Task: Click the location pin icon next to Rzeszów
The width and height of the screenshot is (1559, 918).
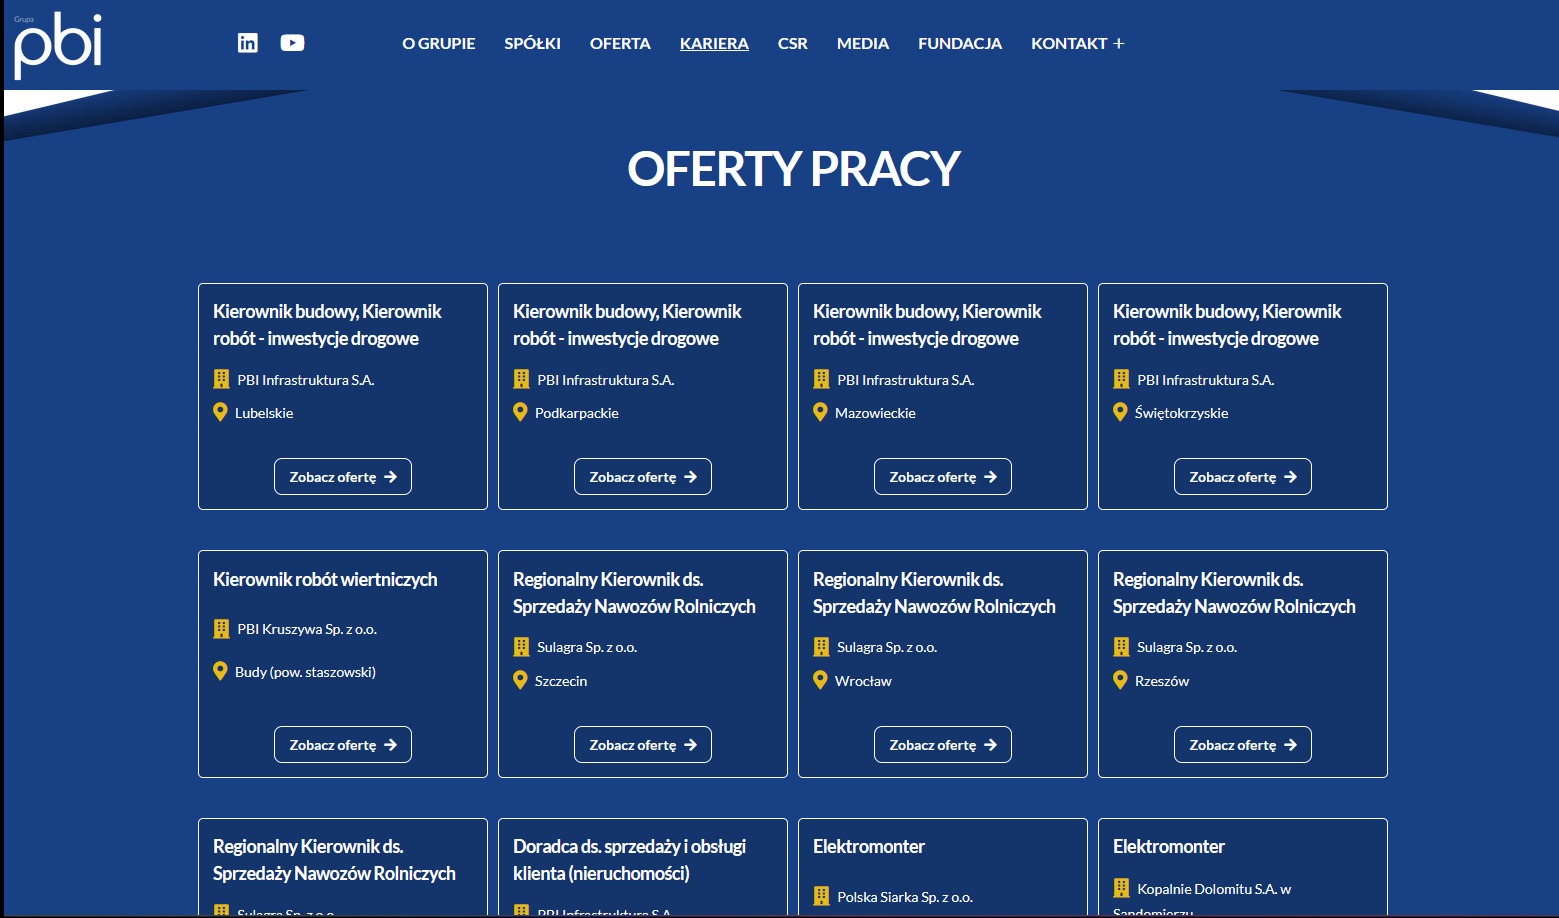Action: click(1121, 679)
